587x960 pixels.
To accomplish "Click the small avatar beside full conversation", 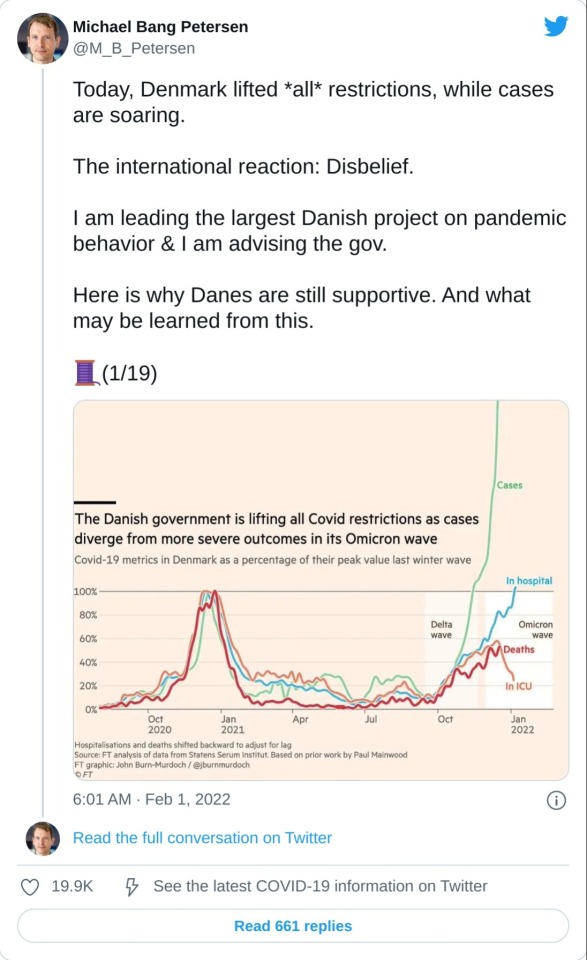I will click(x=42, y=838).
